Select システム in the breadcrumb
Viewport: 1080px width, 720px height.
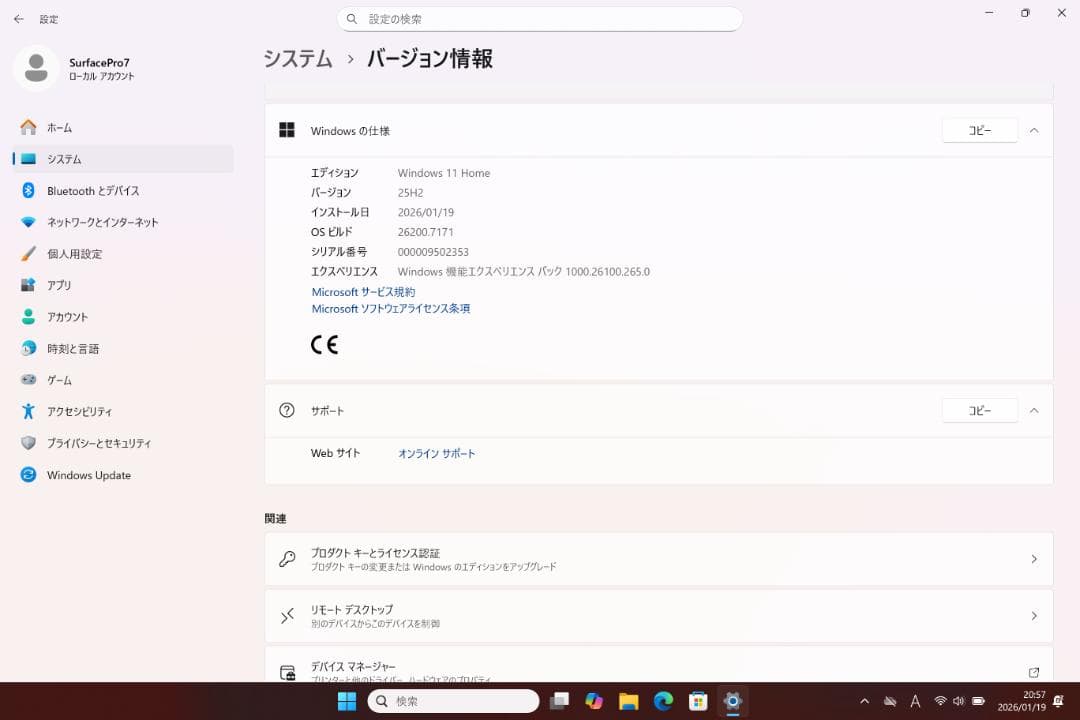tap(297, 59)
